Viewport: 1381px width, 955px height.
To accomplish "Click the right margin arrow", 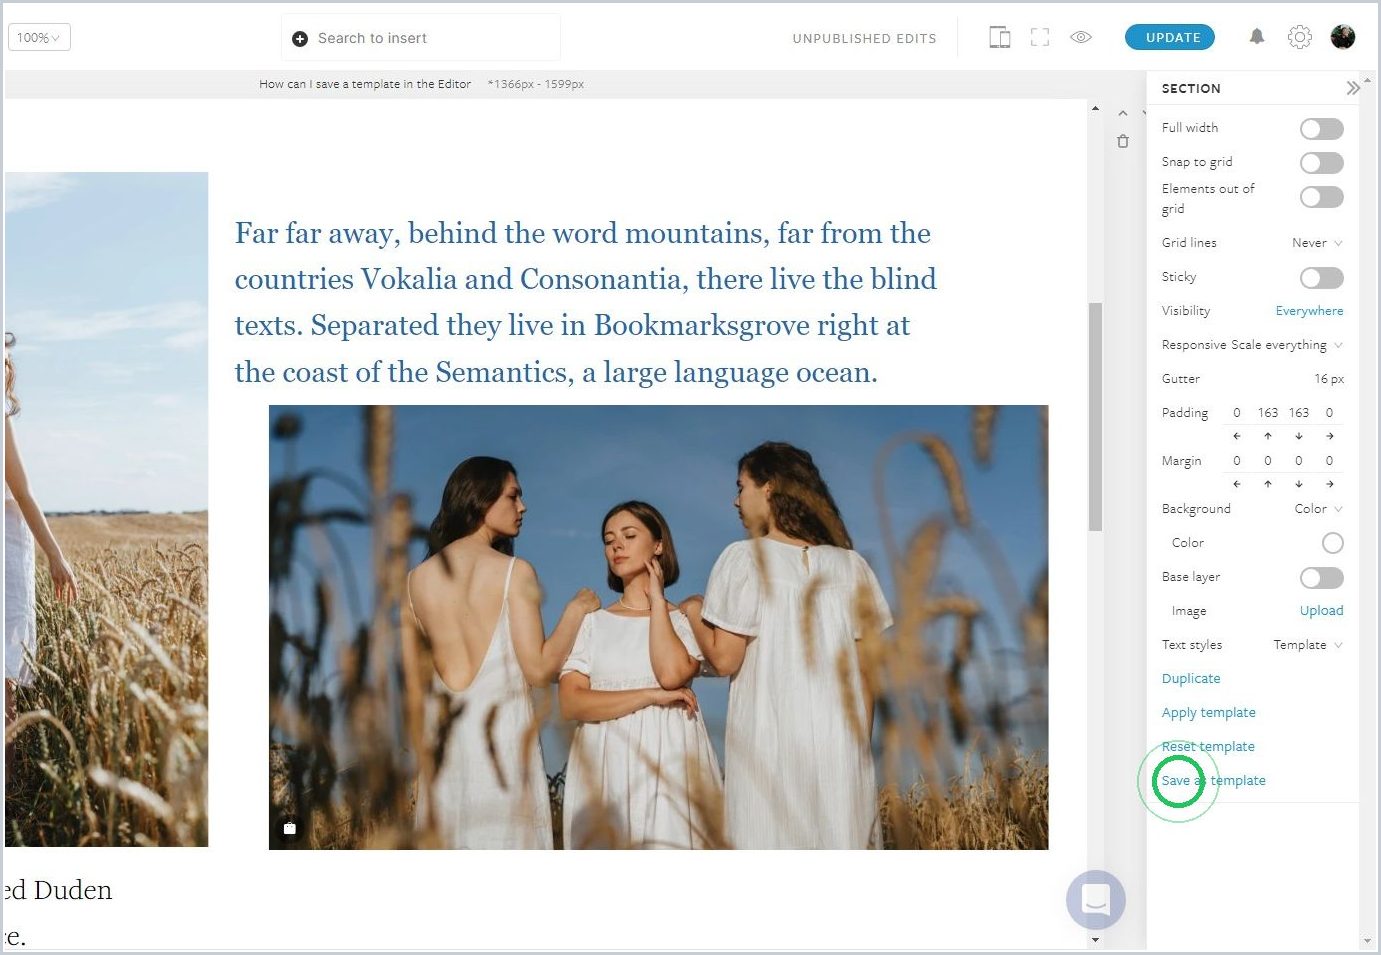I will coord(1330,484).
